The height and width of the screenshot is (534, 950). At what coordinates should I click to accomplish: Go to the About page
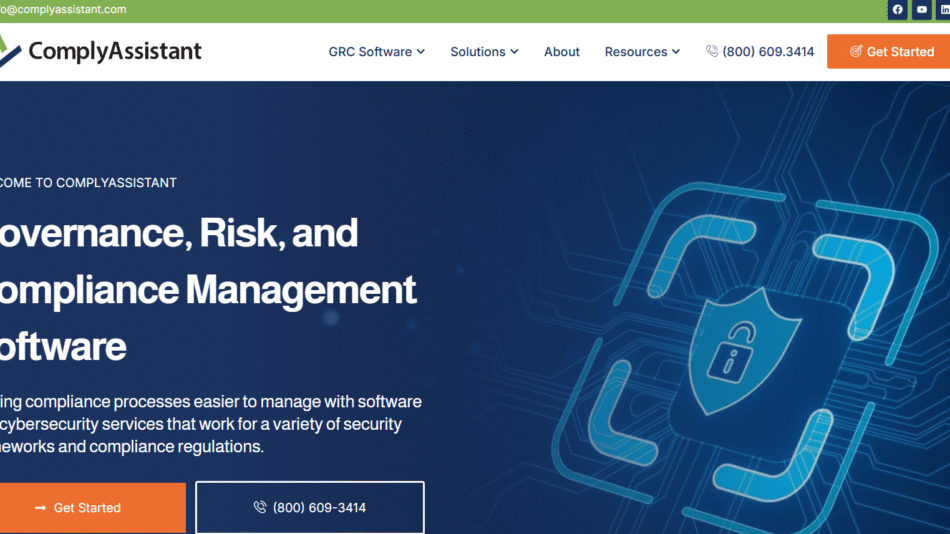562,51
